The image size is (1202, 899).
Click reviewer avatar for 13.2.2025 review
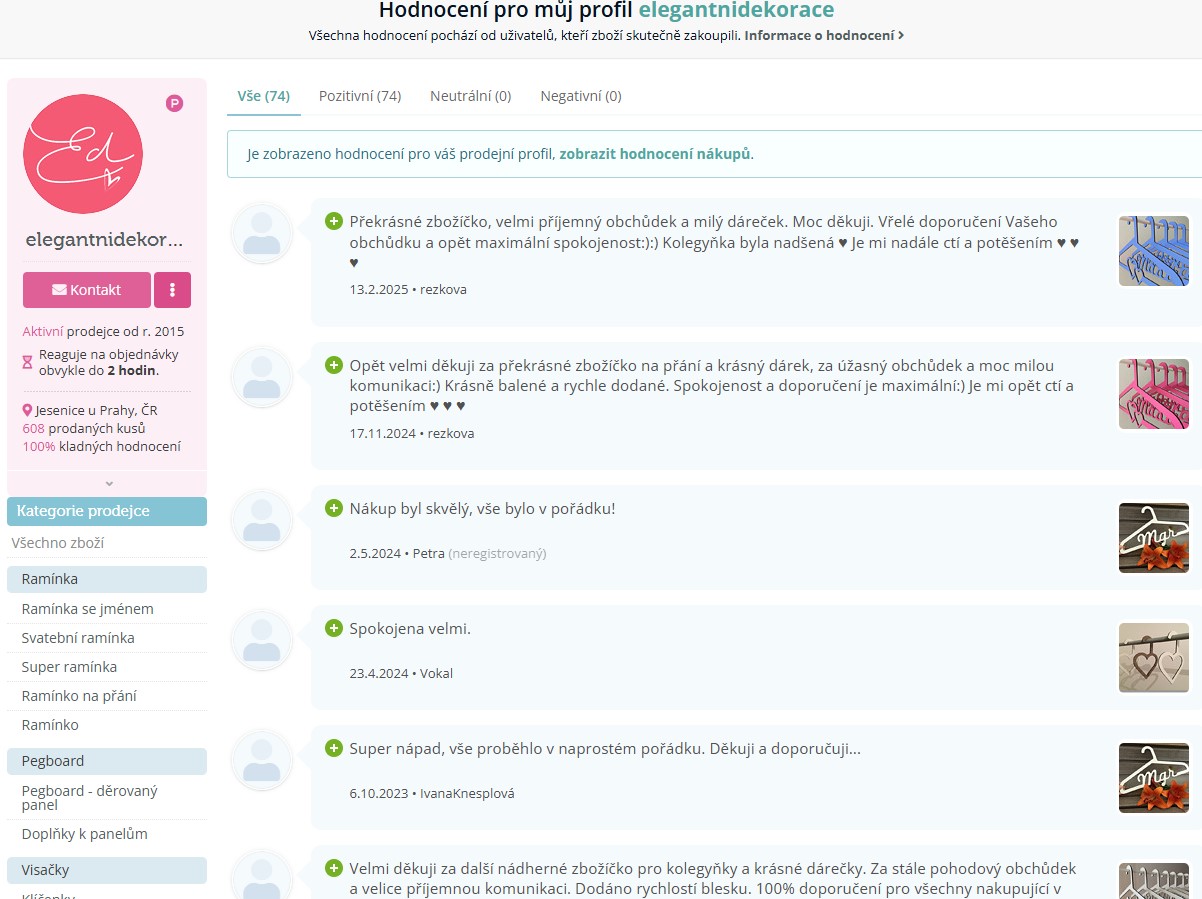[x=262, y=234]
